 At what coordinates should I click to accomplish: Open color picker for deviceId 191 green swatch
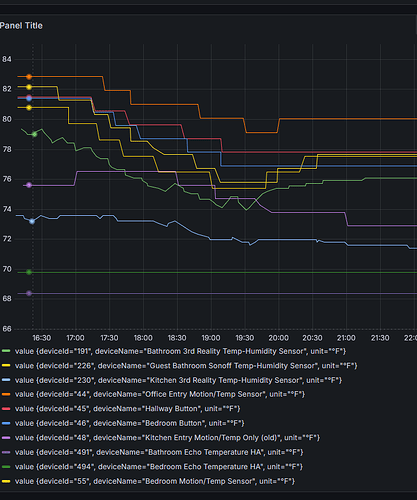[6, 351]
